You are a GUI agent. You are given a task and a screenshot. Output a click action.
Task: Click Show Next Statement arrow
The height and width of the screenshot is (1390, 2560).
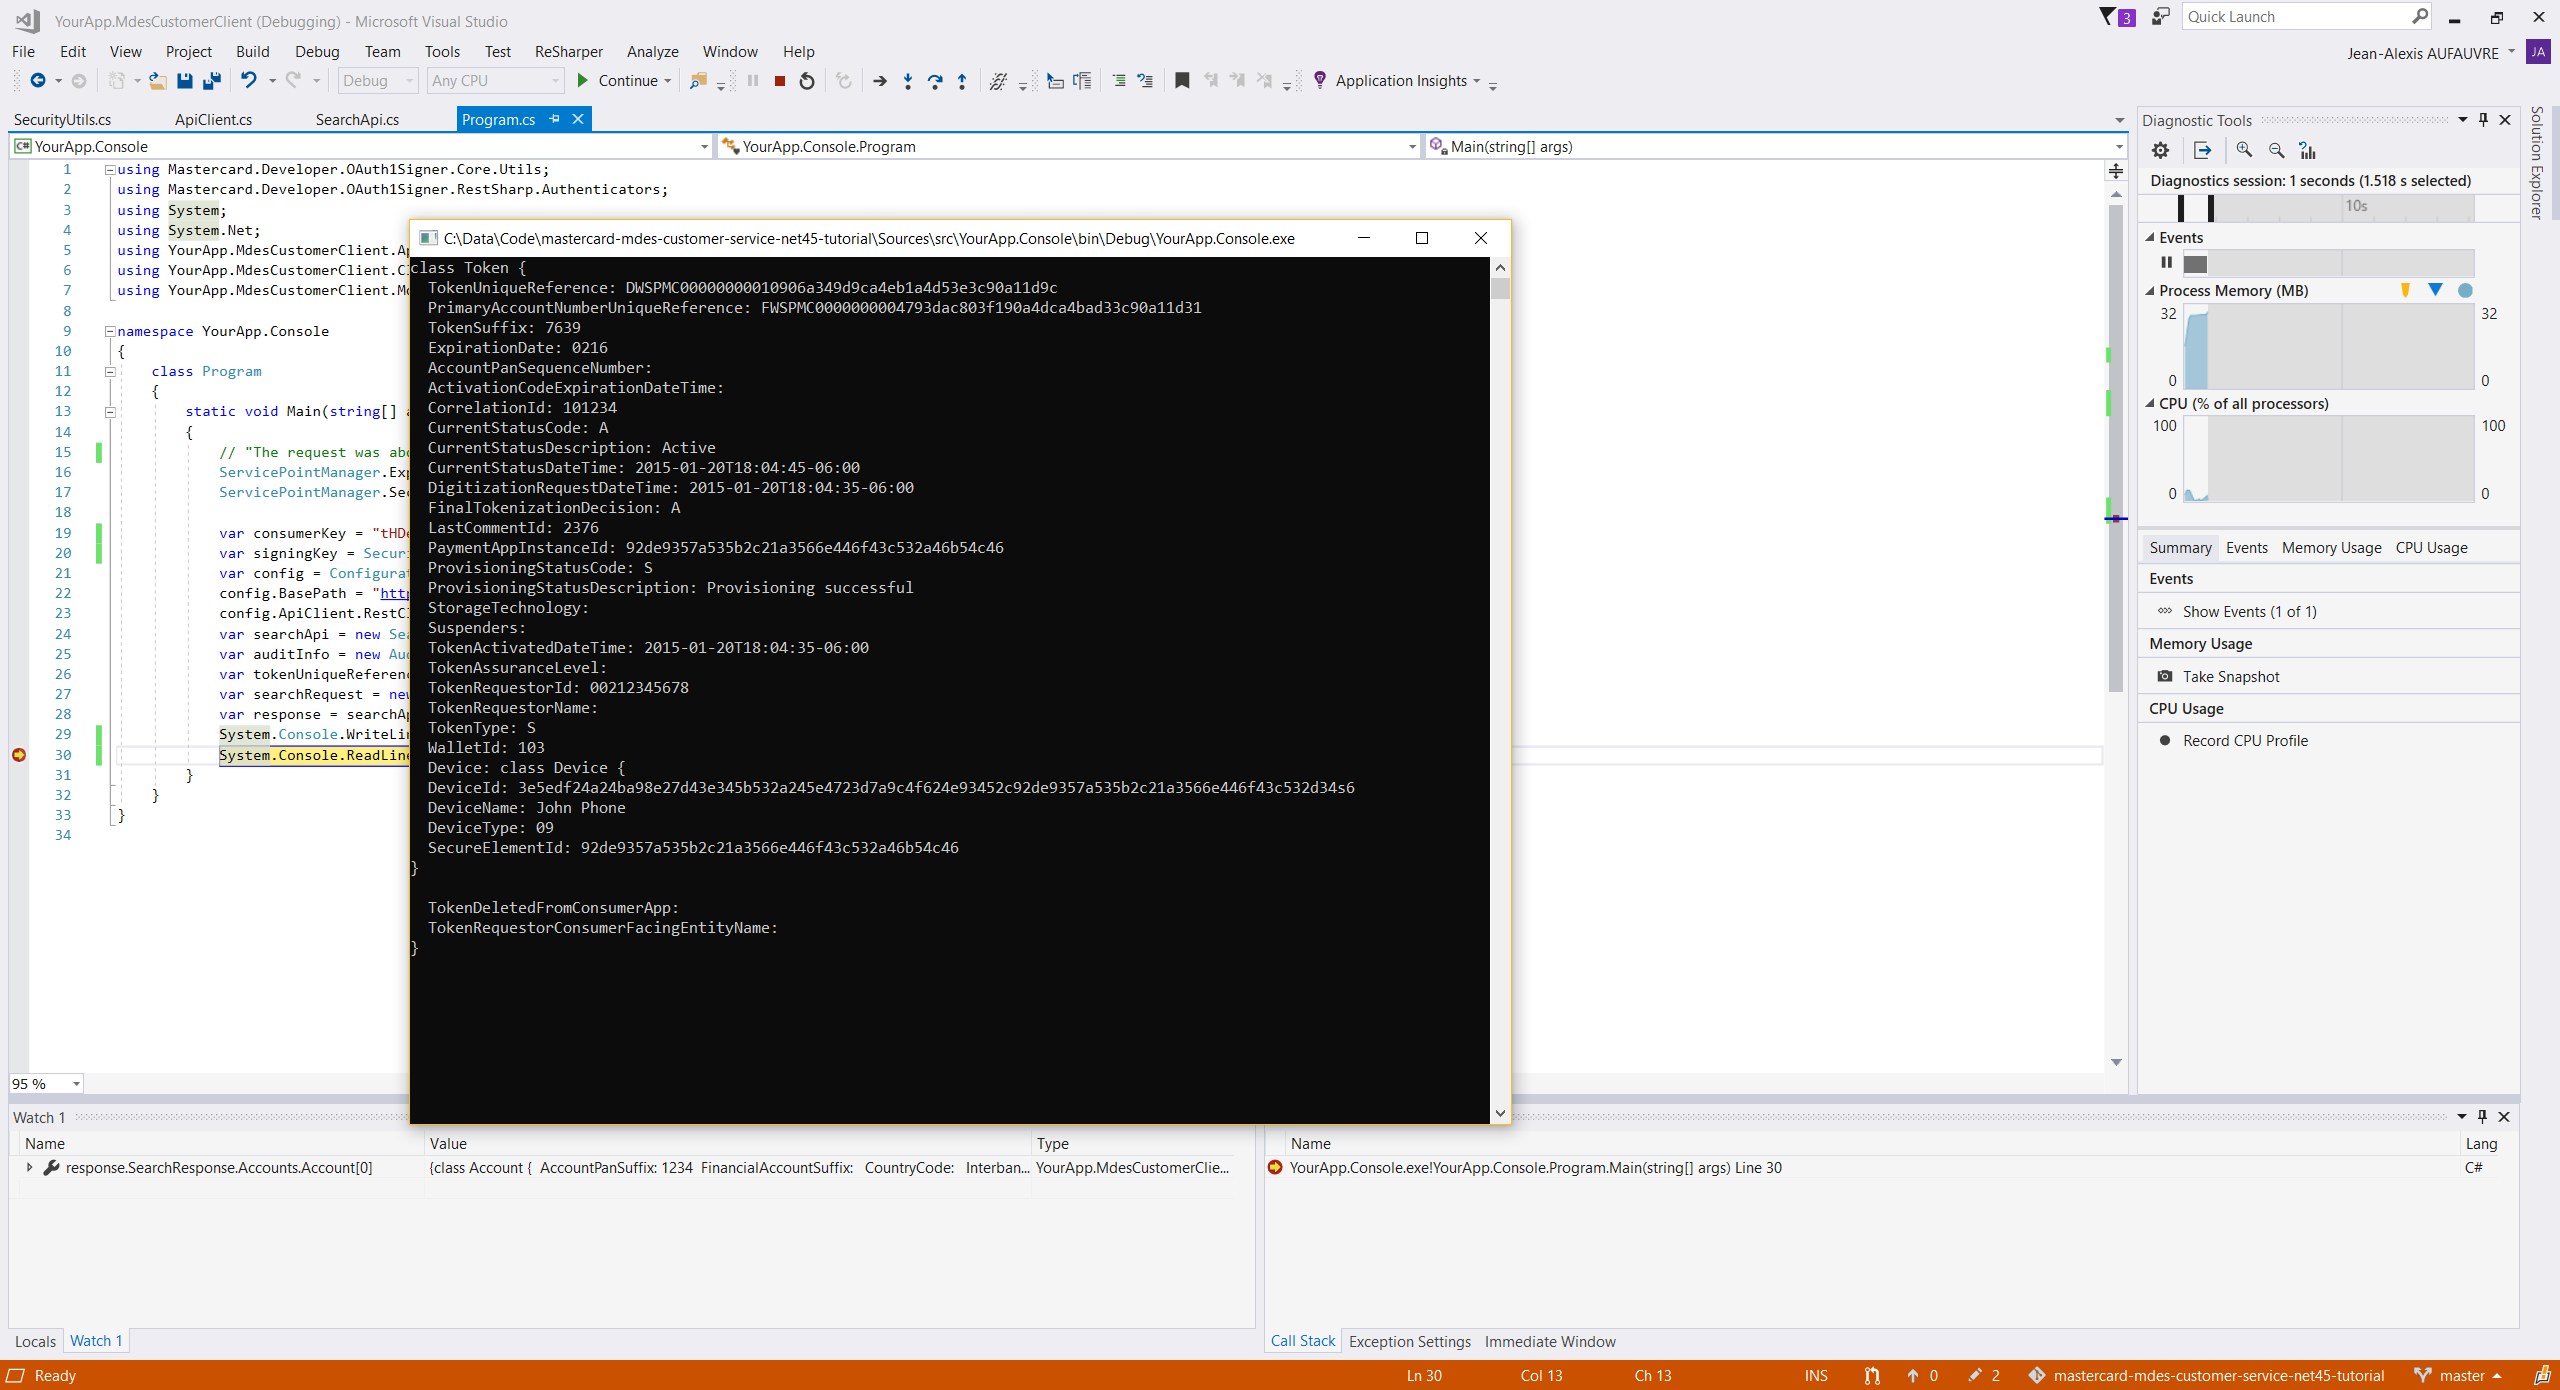tap(880, 81)
